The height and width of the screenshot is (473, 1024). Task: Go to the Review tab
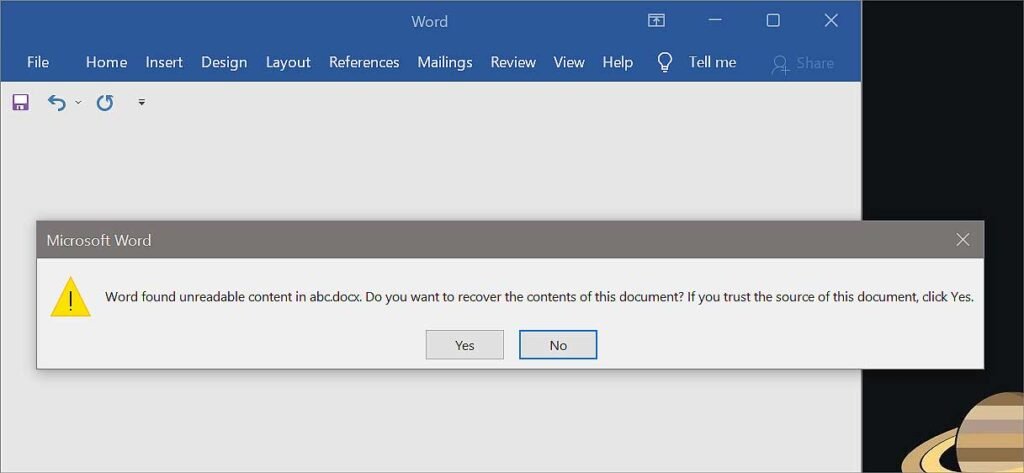coord(513,63)
